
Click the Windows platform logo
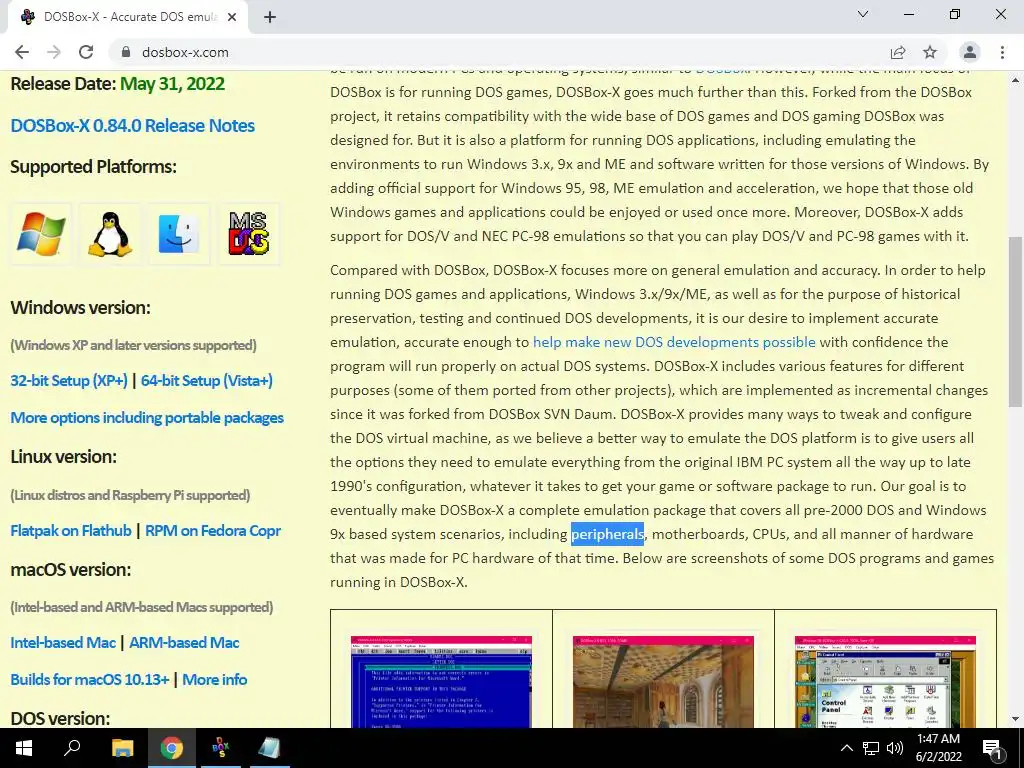40,234
